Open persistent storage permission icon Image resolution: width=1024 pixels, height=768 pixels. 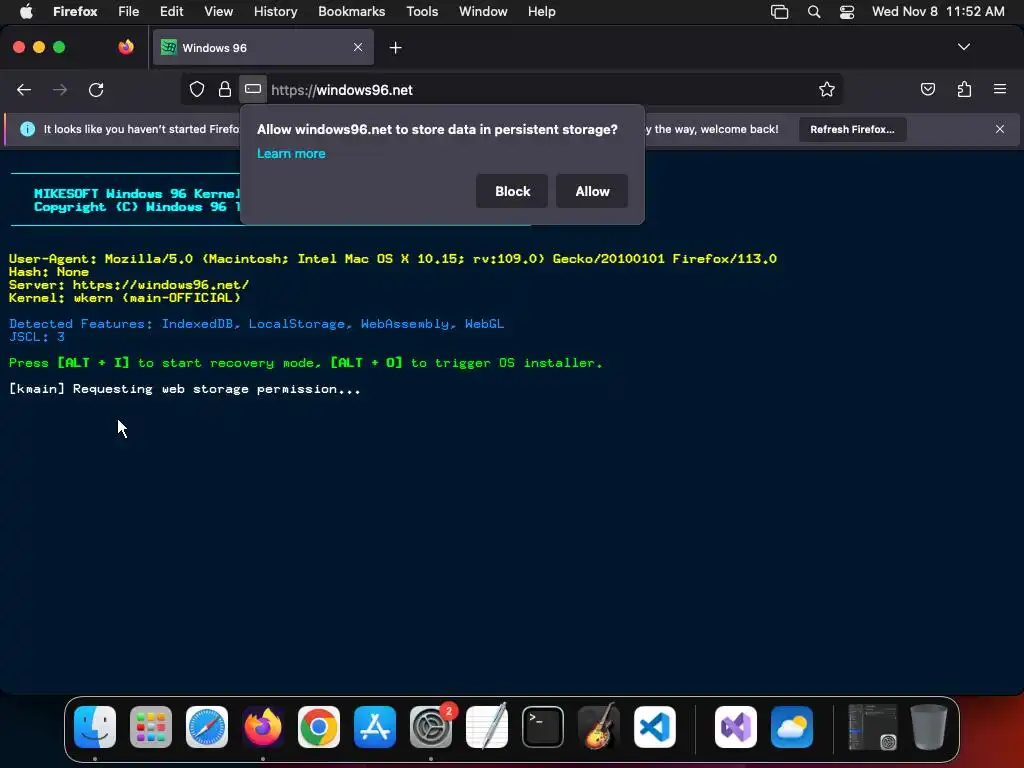pos(253,89)
